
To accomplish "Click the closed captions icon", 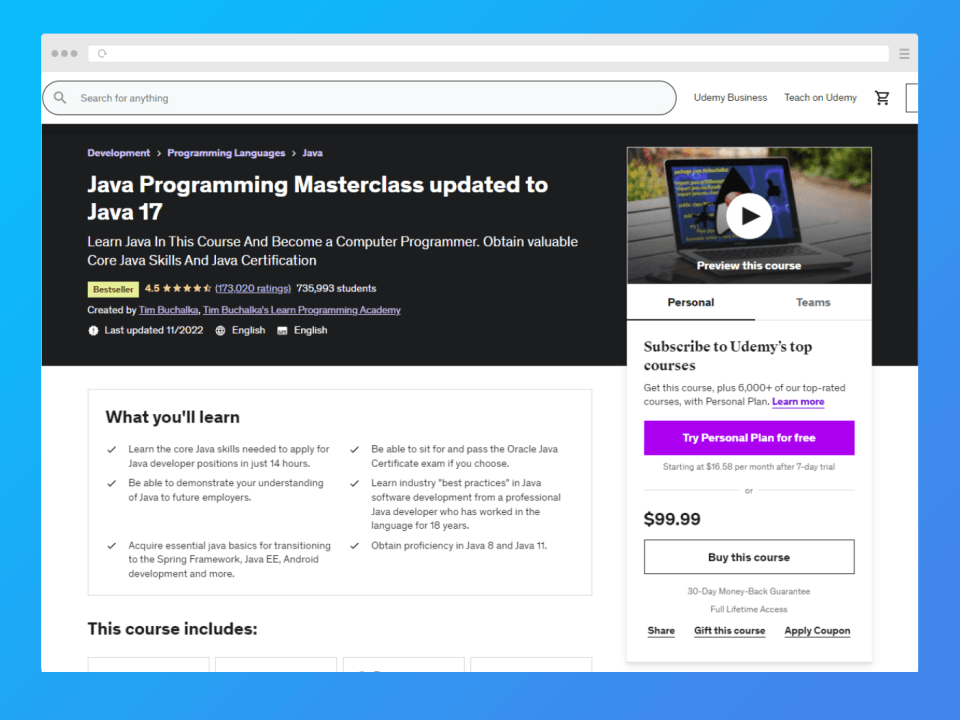I will click(x=282, y=331).
